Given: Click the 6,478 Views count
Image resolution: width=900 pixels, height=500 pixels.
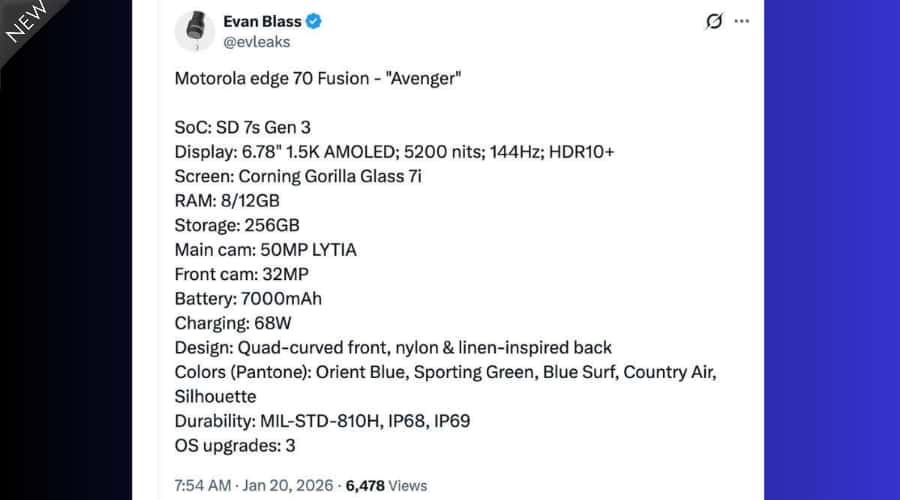Looking at the screenshot, I should [x=386, y=486].
